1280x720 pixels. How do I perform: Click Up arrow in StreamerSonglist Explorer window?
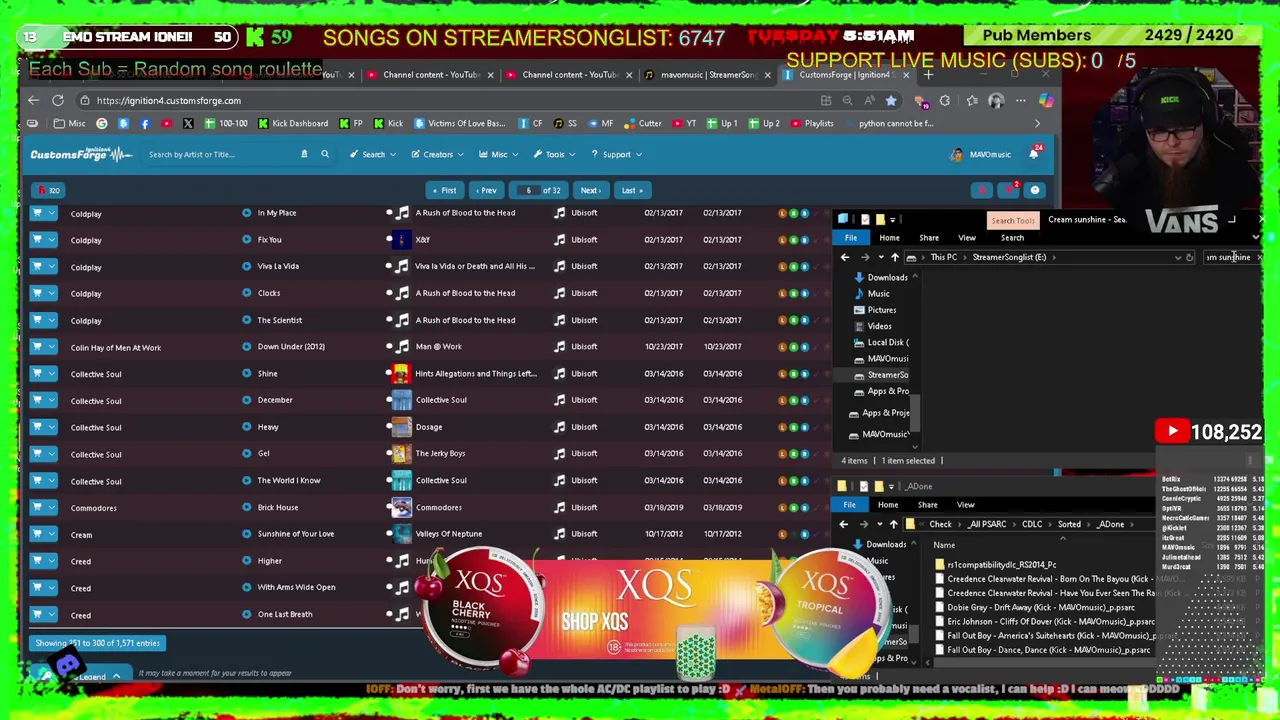pos(895,257)
